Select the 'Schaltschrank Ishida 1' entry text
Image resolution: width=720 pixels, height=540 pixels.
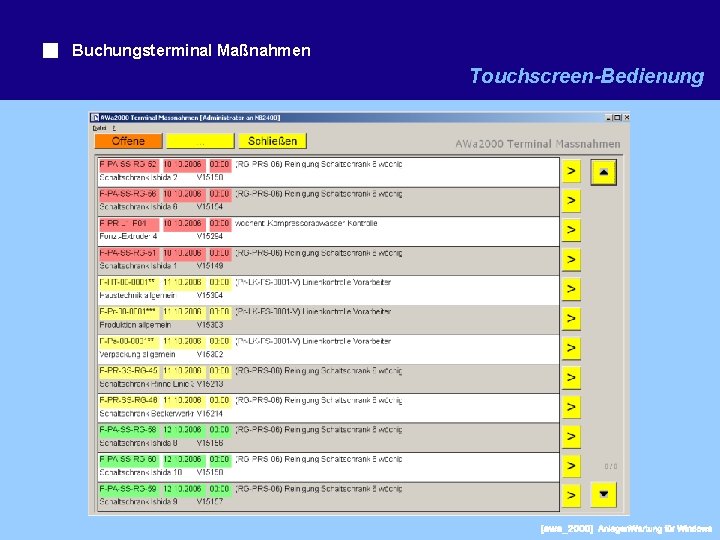coord(138,266)
